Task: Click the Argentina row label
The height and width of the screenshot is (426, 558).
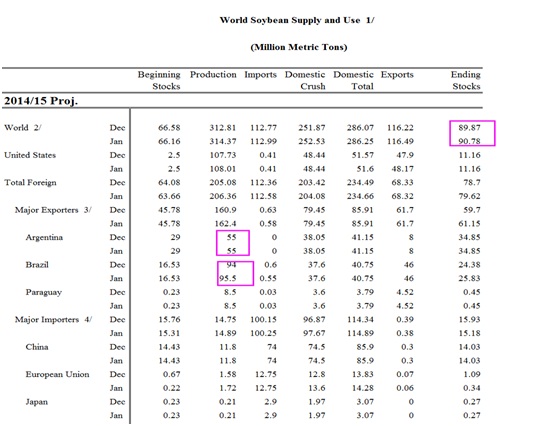Action: tap(44, 237)
